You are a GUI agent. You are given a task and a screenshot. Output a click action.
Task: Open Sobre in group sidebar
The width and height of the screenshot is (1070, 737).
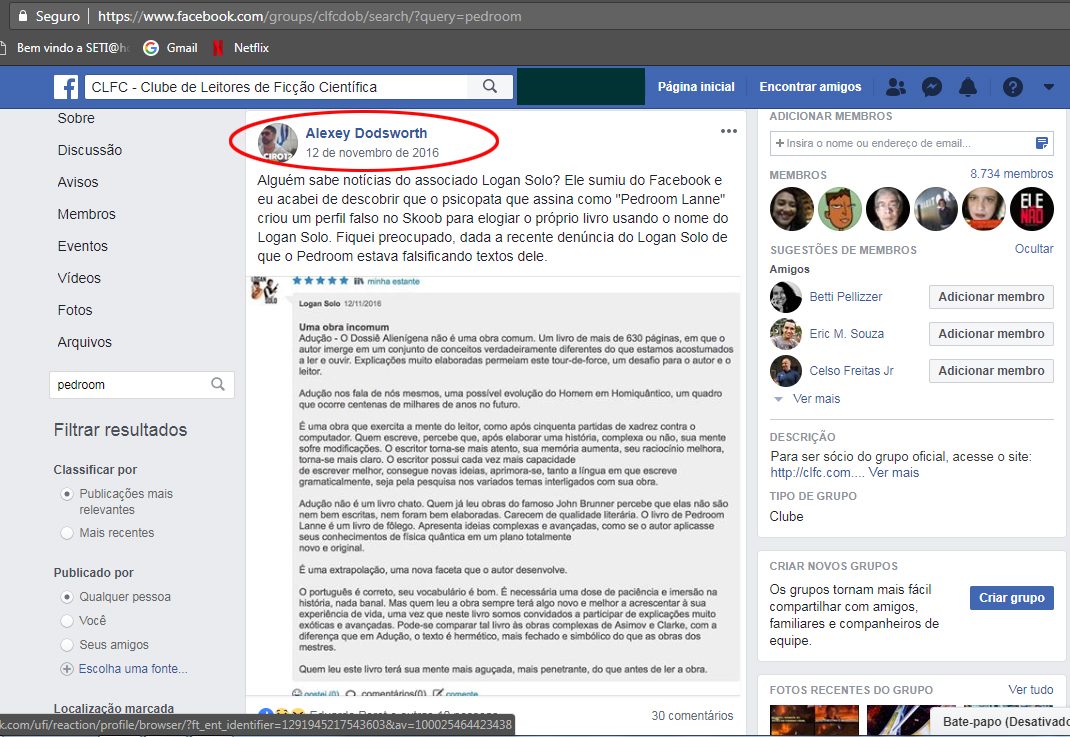(76, 118)
